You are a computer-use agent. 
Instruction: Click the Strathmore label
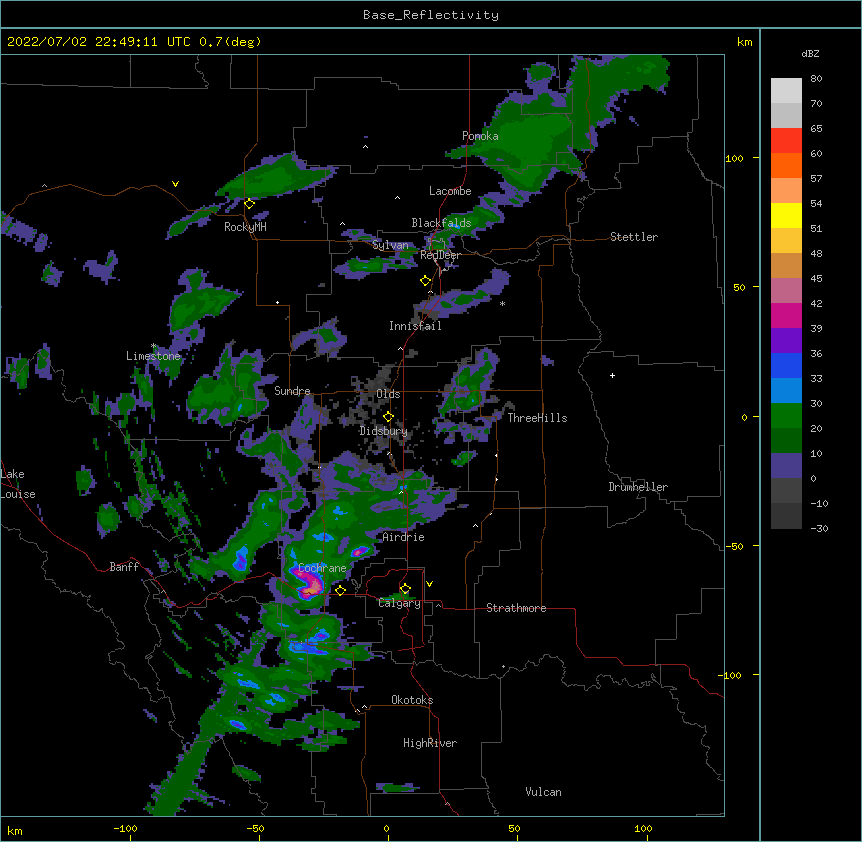coord(516,608)
